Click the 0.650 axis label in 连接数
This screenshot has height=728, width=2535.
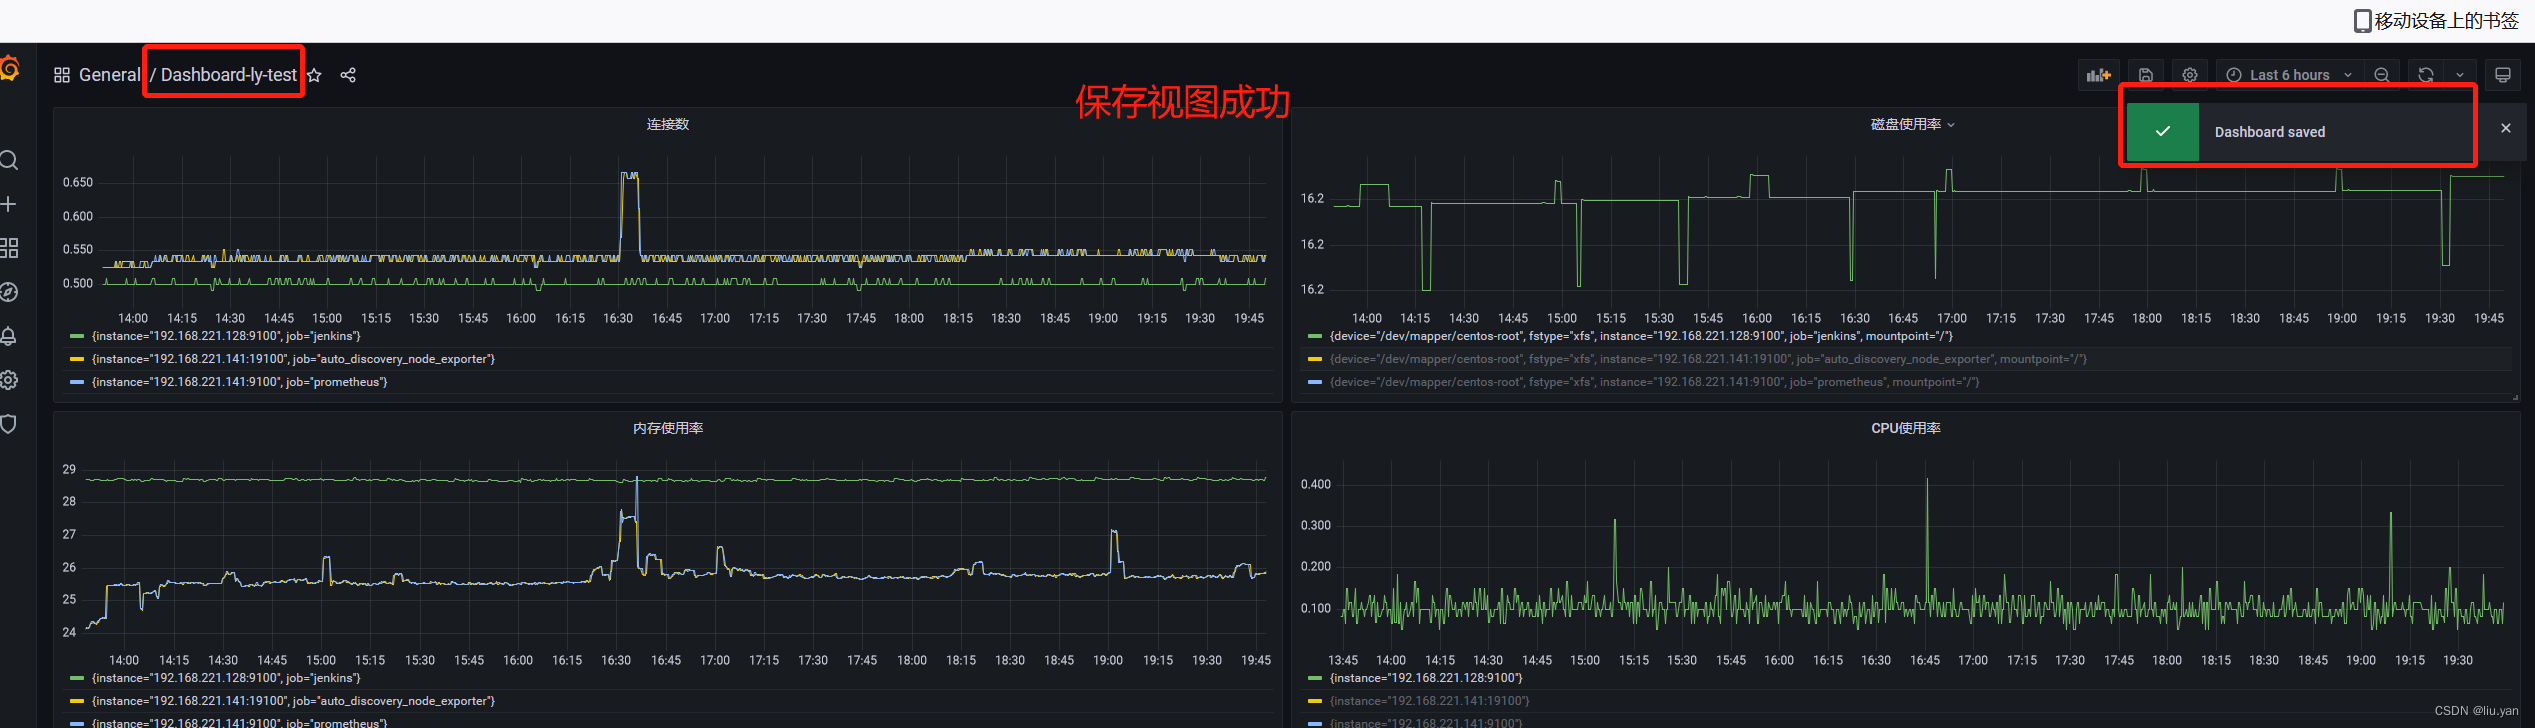coord(78,182)
